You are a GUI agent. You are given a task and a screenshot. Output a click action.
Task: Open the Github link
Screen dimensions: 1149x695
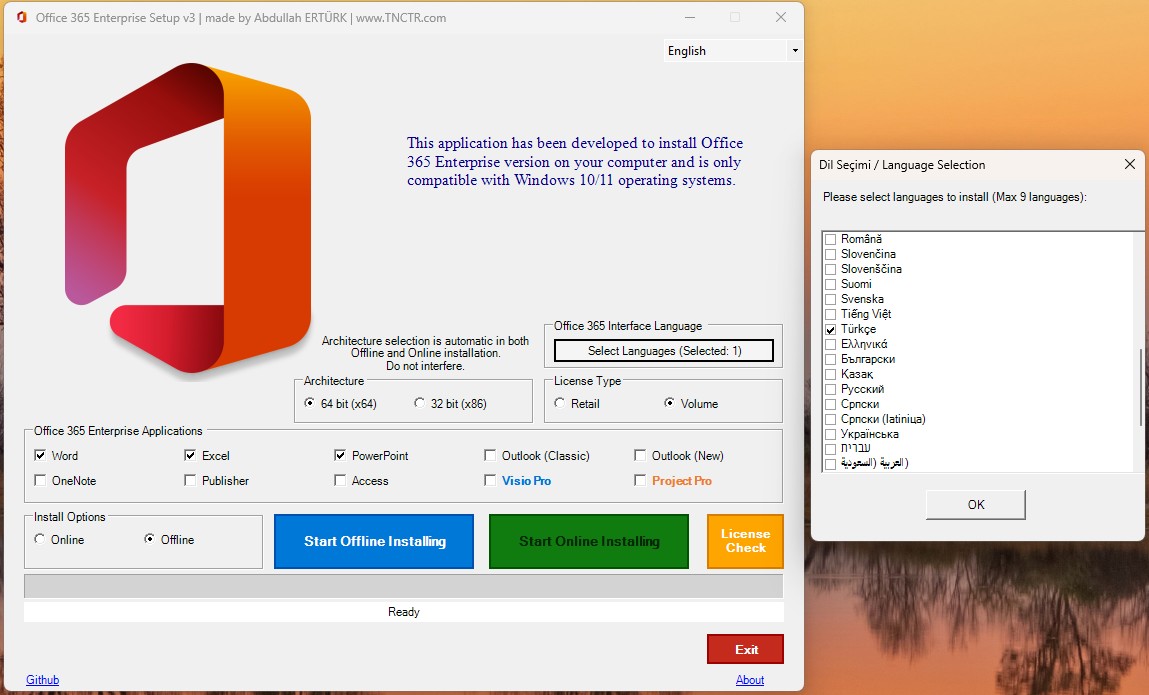pos(43,680)
